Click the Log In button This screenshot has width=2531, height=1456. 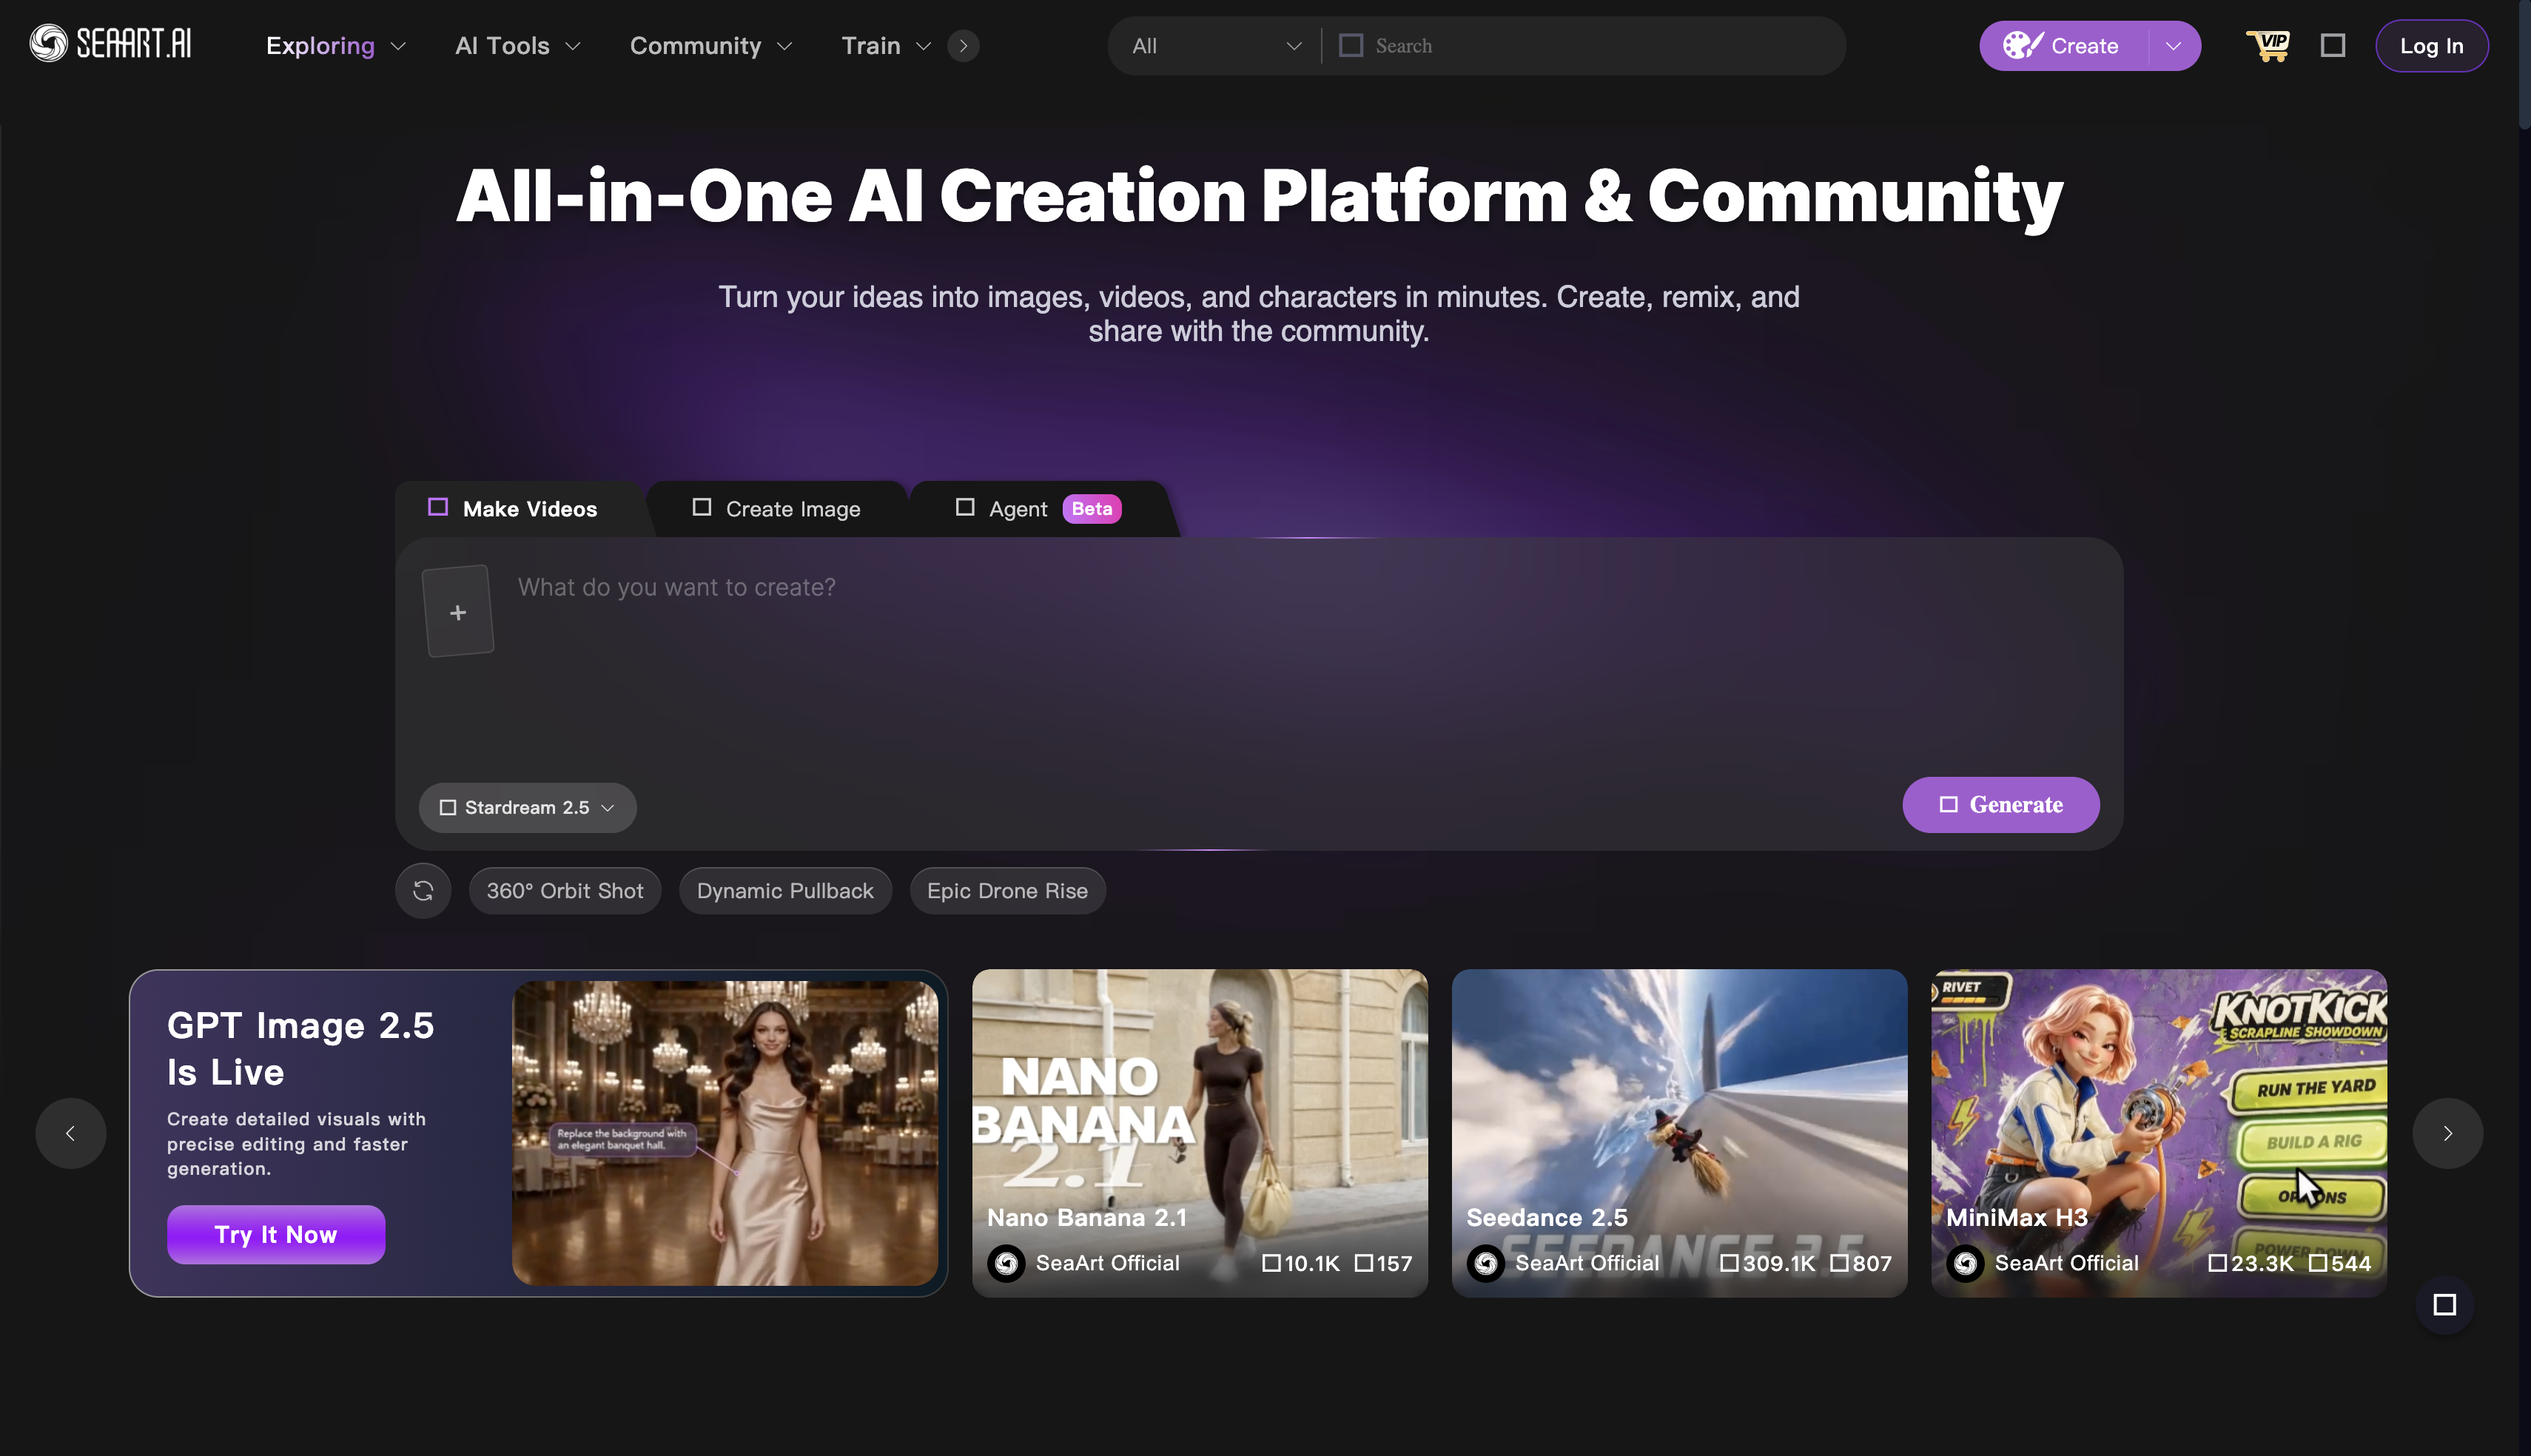click(2431, 45)
